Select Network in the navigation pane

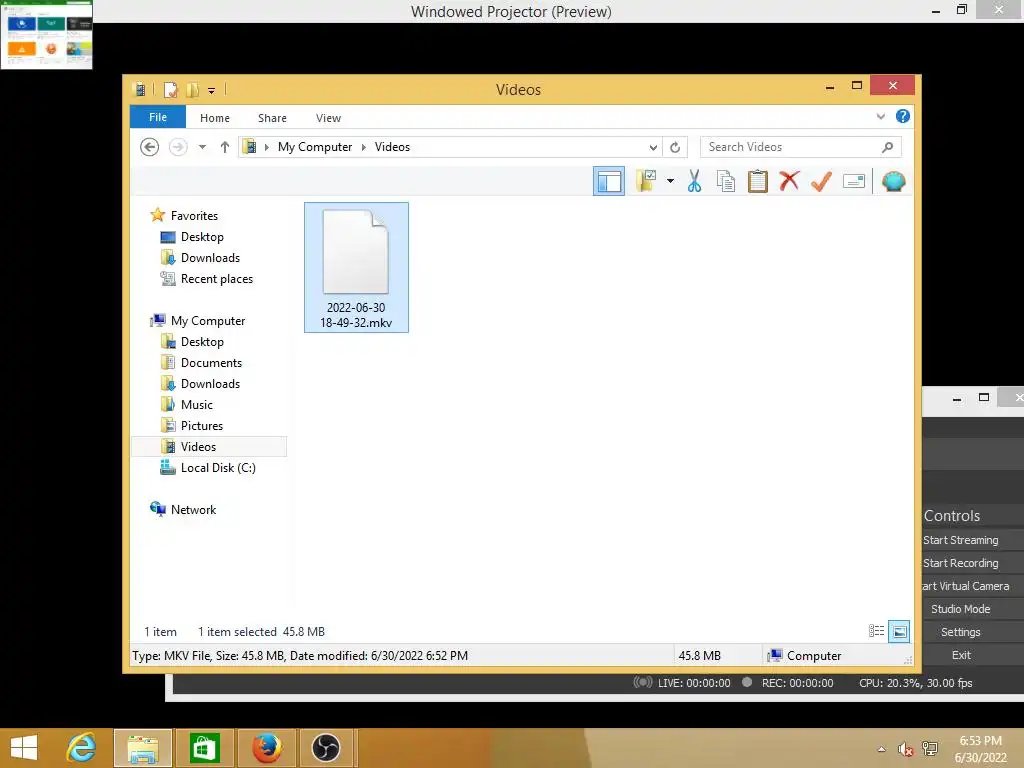pyautogui.click(x=193, y=509)
